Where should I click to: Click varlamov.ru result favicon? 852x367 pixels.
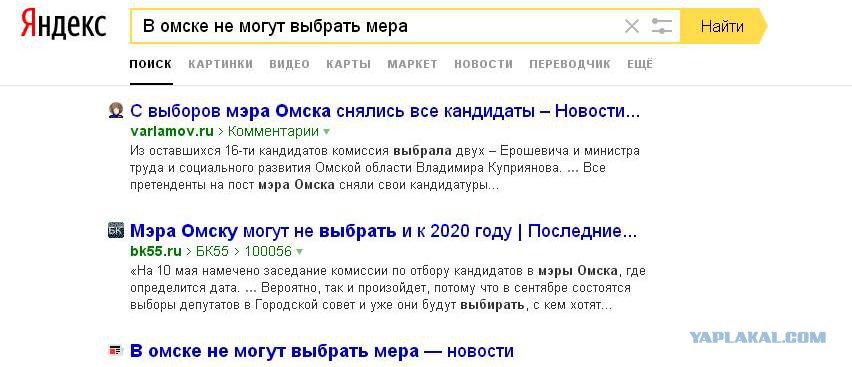click(116, 110)
